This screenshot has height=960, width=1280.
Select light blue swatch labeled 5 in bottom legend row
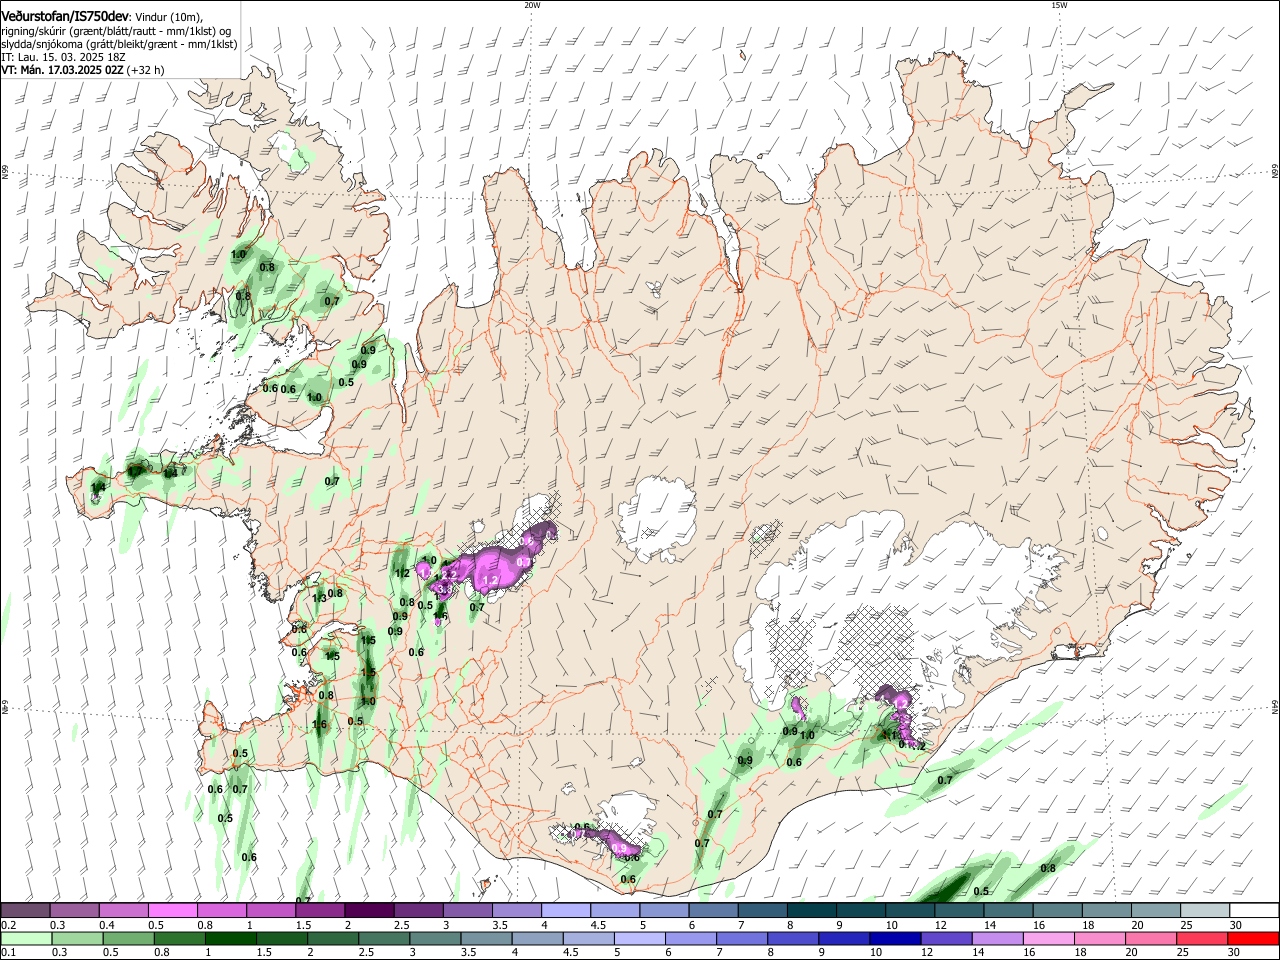coord(638,938)
